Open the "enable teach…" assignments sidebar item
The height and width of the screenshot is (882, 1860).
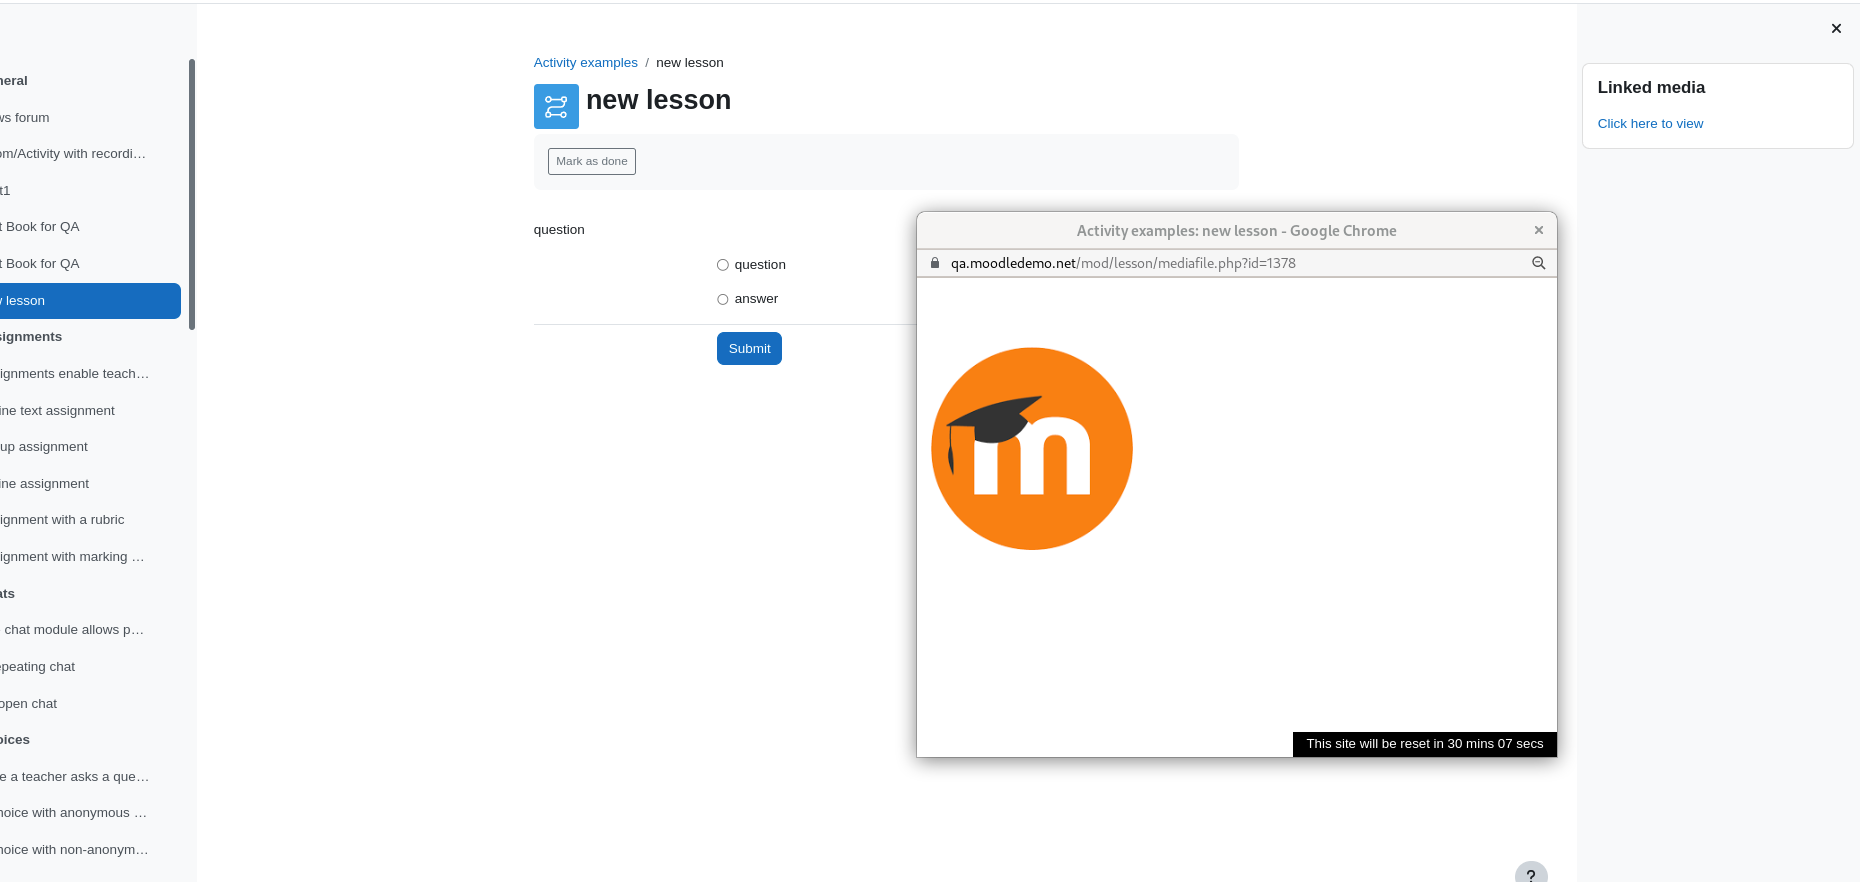pos(75,374)
